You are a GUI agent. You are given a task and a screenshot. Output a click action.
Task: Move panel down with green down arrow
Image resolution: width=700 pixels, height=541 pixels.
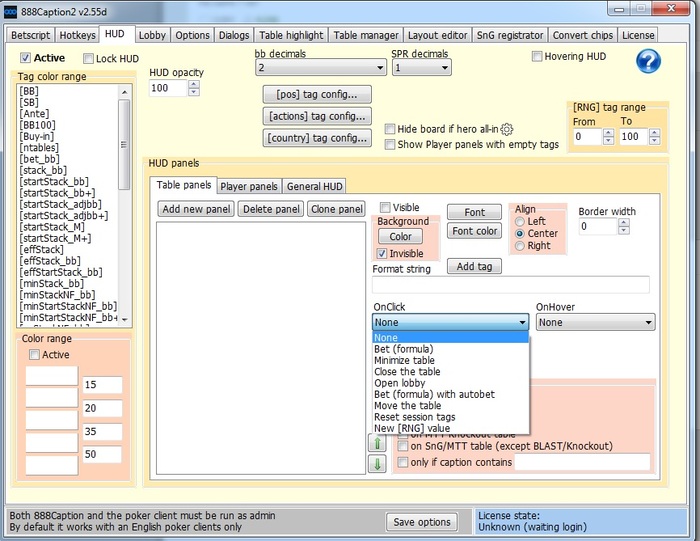point(377,464)
